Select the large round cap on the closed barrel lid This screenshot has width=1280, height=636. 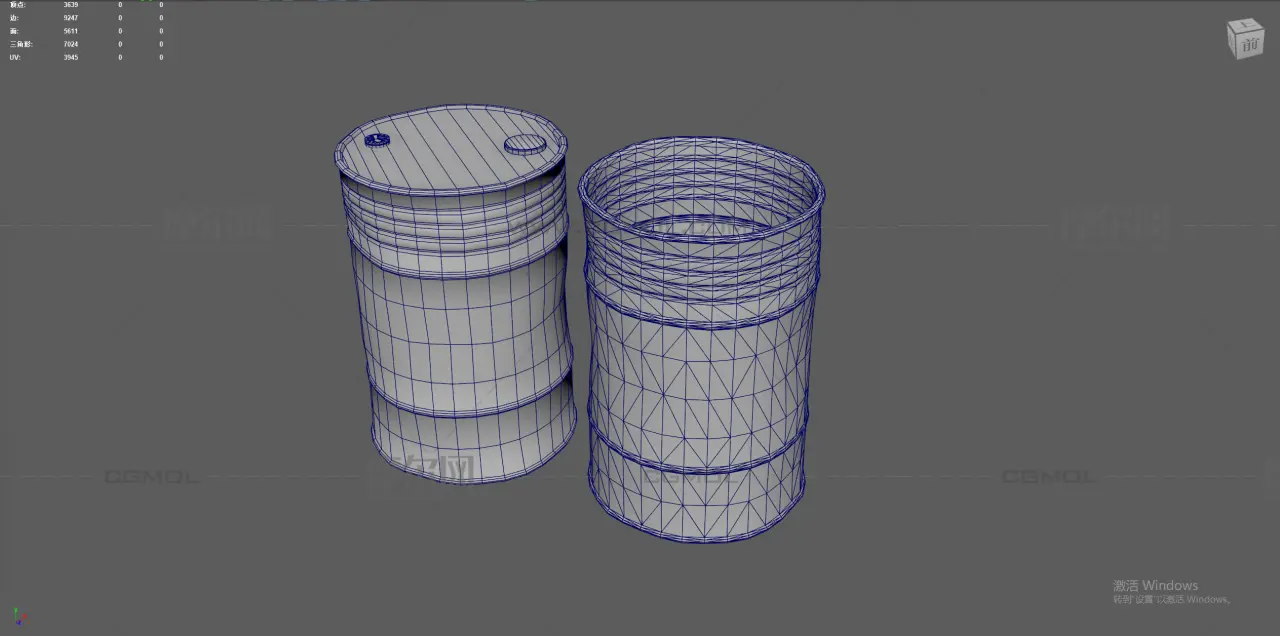pyautogui.click(x=526, y=145)
